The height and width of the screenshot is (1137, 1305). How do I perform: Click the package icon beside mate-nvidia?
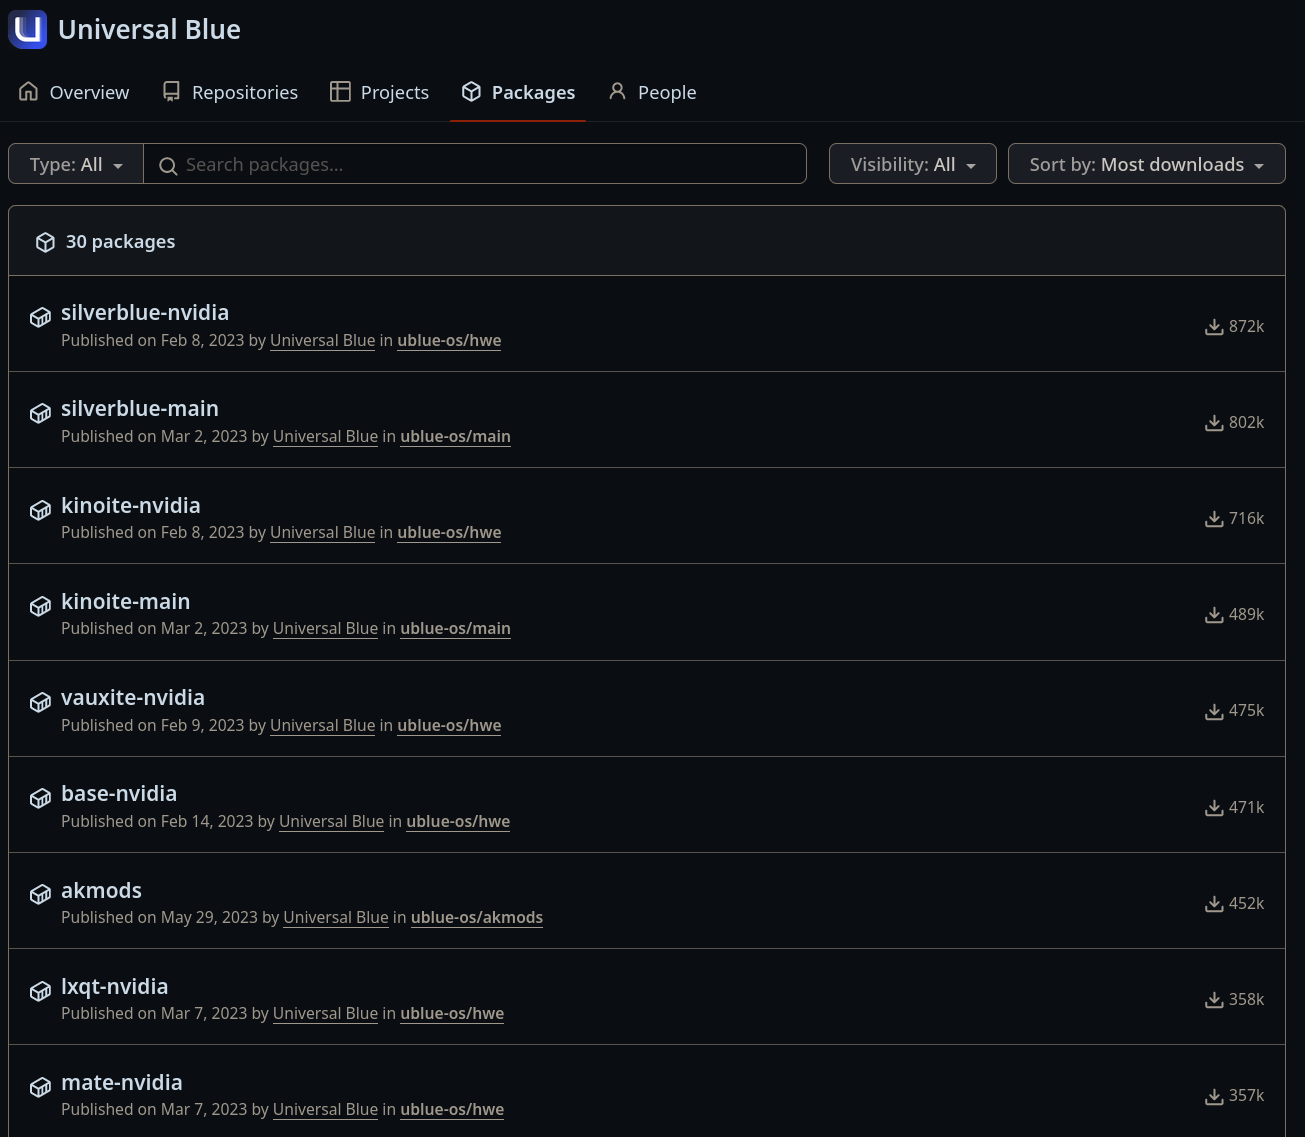[40, 1088]
